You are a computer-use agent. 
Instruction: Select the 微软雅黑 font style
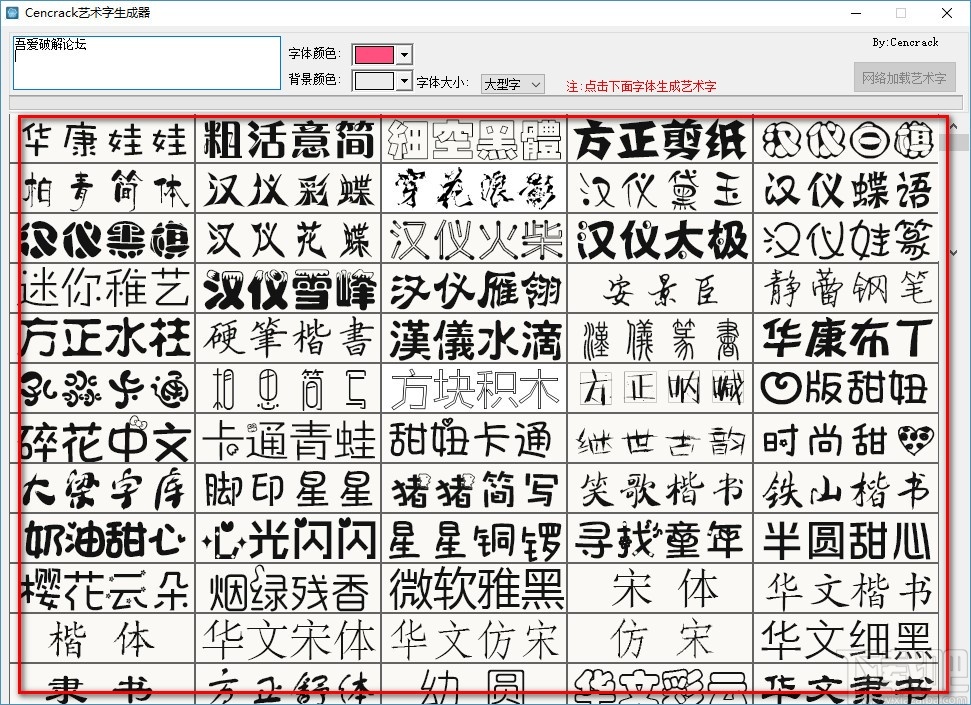coord(473,587)
